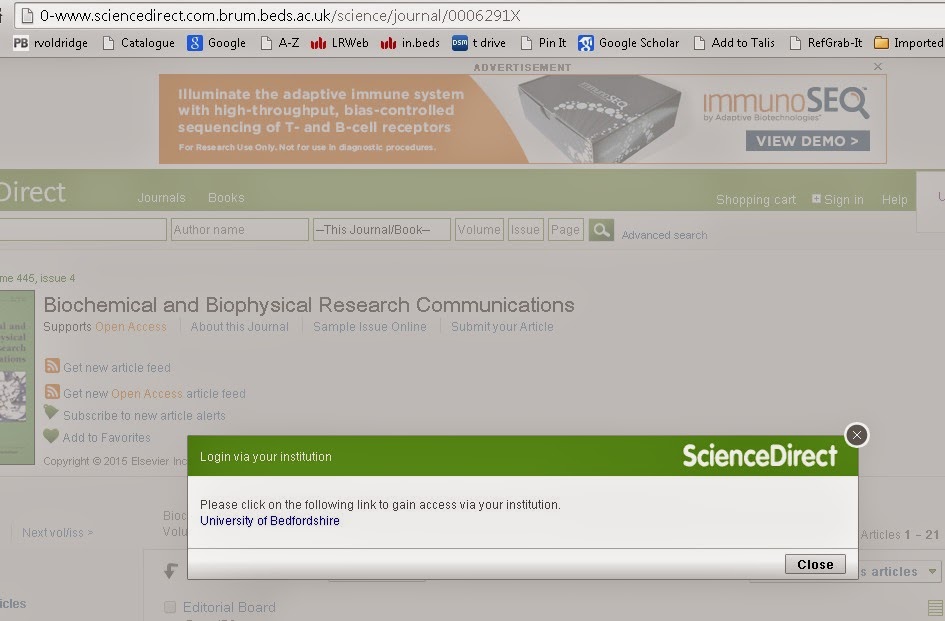This screenshot has height=621, width=945.
Task: Open the Shopping cart
Action: tap(755, 199)
